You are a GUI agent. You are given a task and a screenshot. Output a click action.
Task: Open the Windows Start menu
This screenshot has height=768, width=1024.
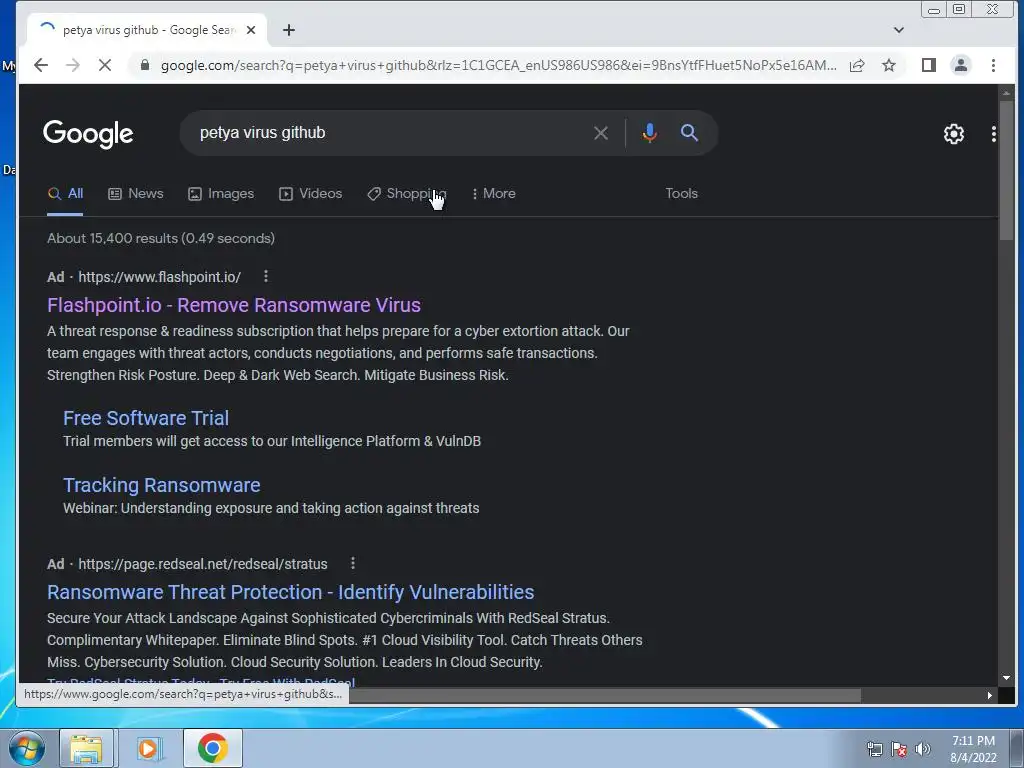click(26, 748)
